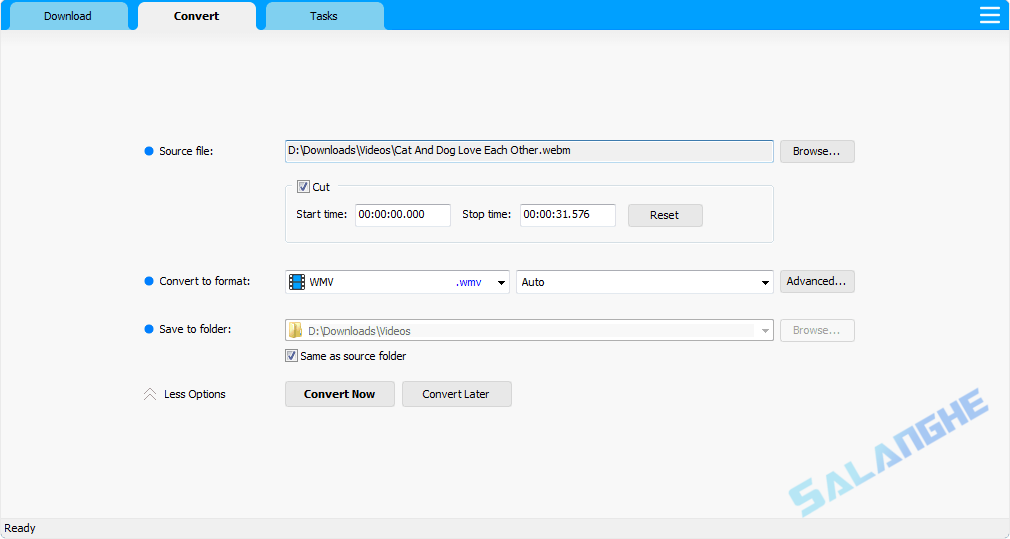Browse for a source file
This screenshot has height=539, width=1010.
click(817, 151)
